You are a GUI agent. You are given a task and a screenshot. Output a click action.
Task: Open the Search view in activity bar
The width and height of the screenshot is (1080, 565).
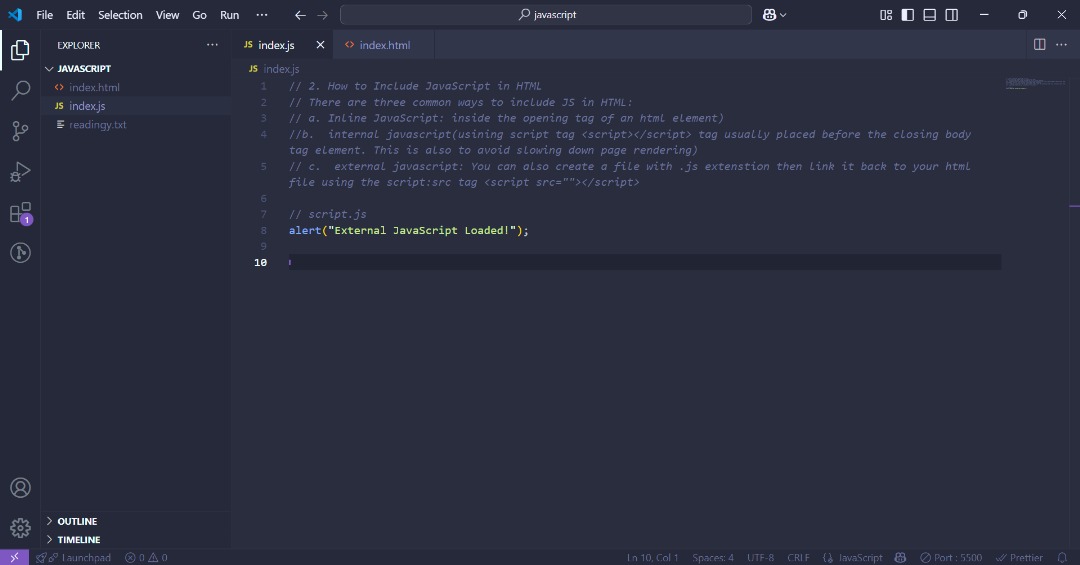(x=21, y=90)
